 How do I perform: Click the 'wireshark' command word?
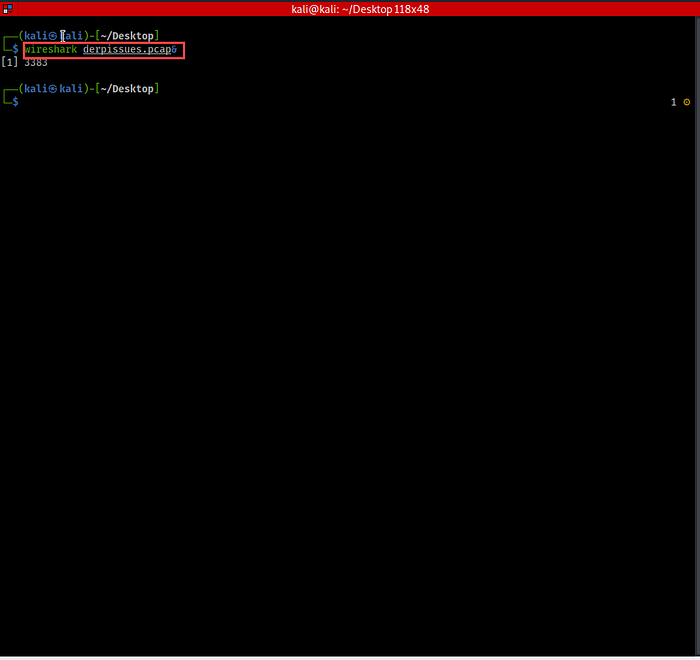click(52, 49)
